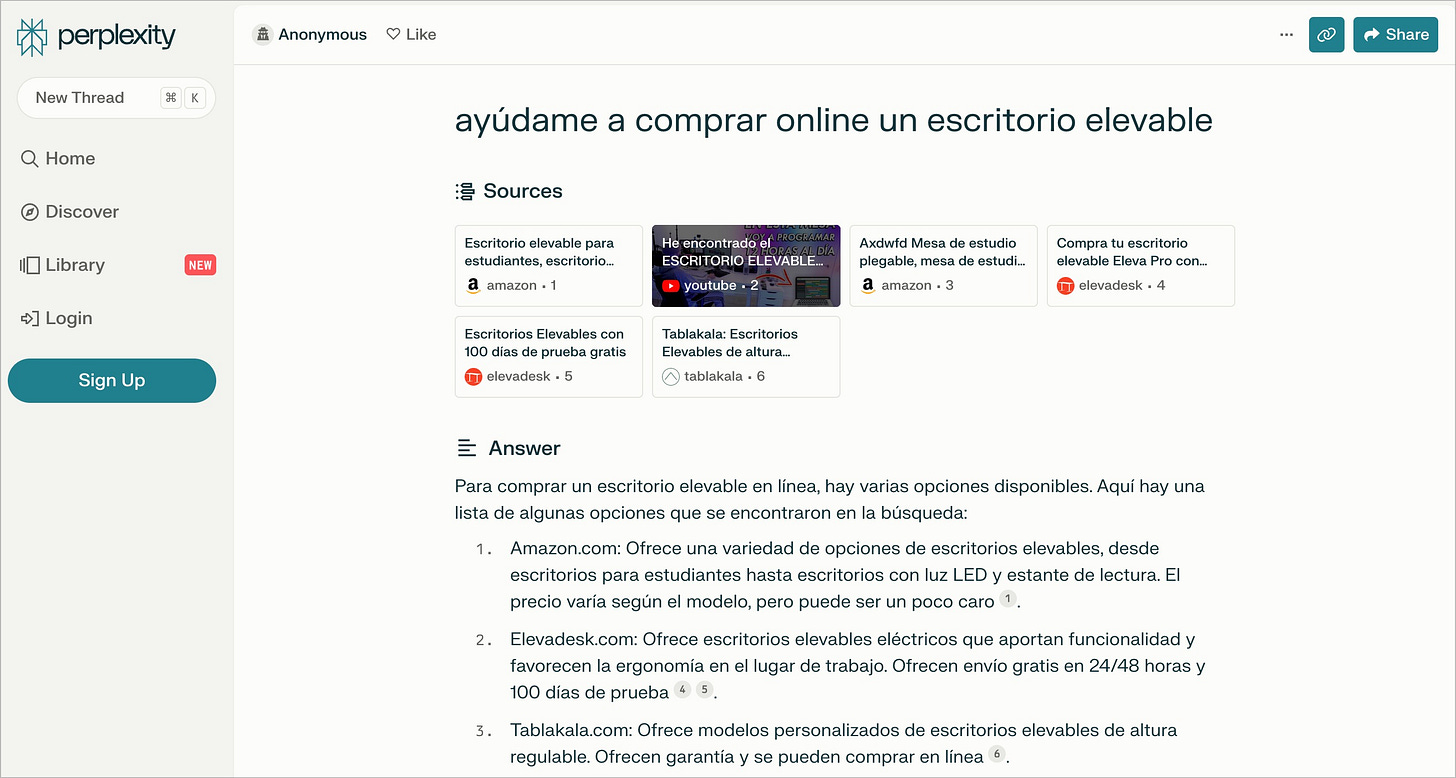Click the Perplexity logo

coord(96,37)
